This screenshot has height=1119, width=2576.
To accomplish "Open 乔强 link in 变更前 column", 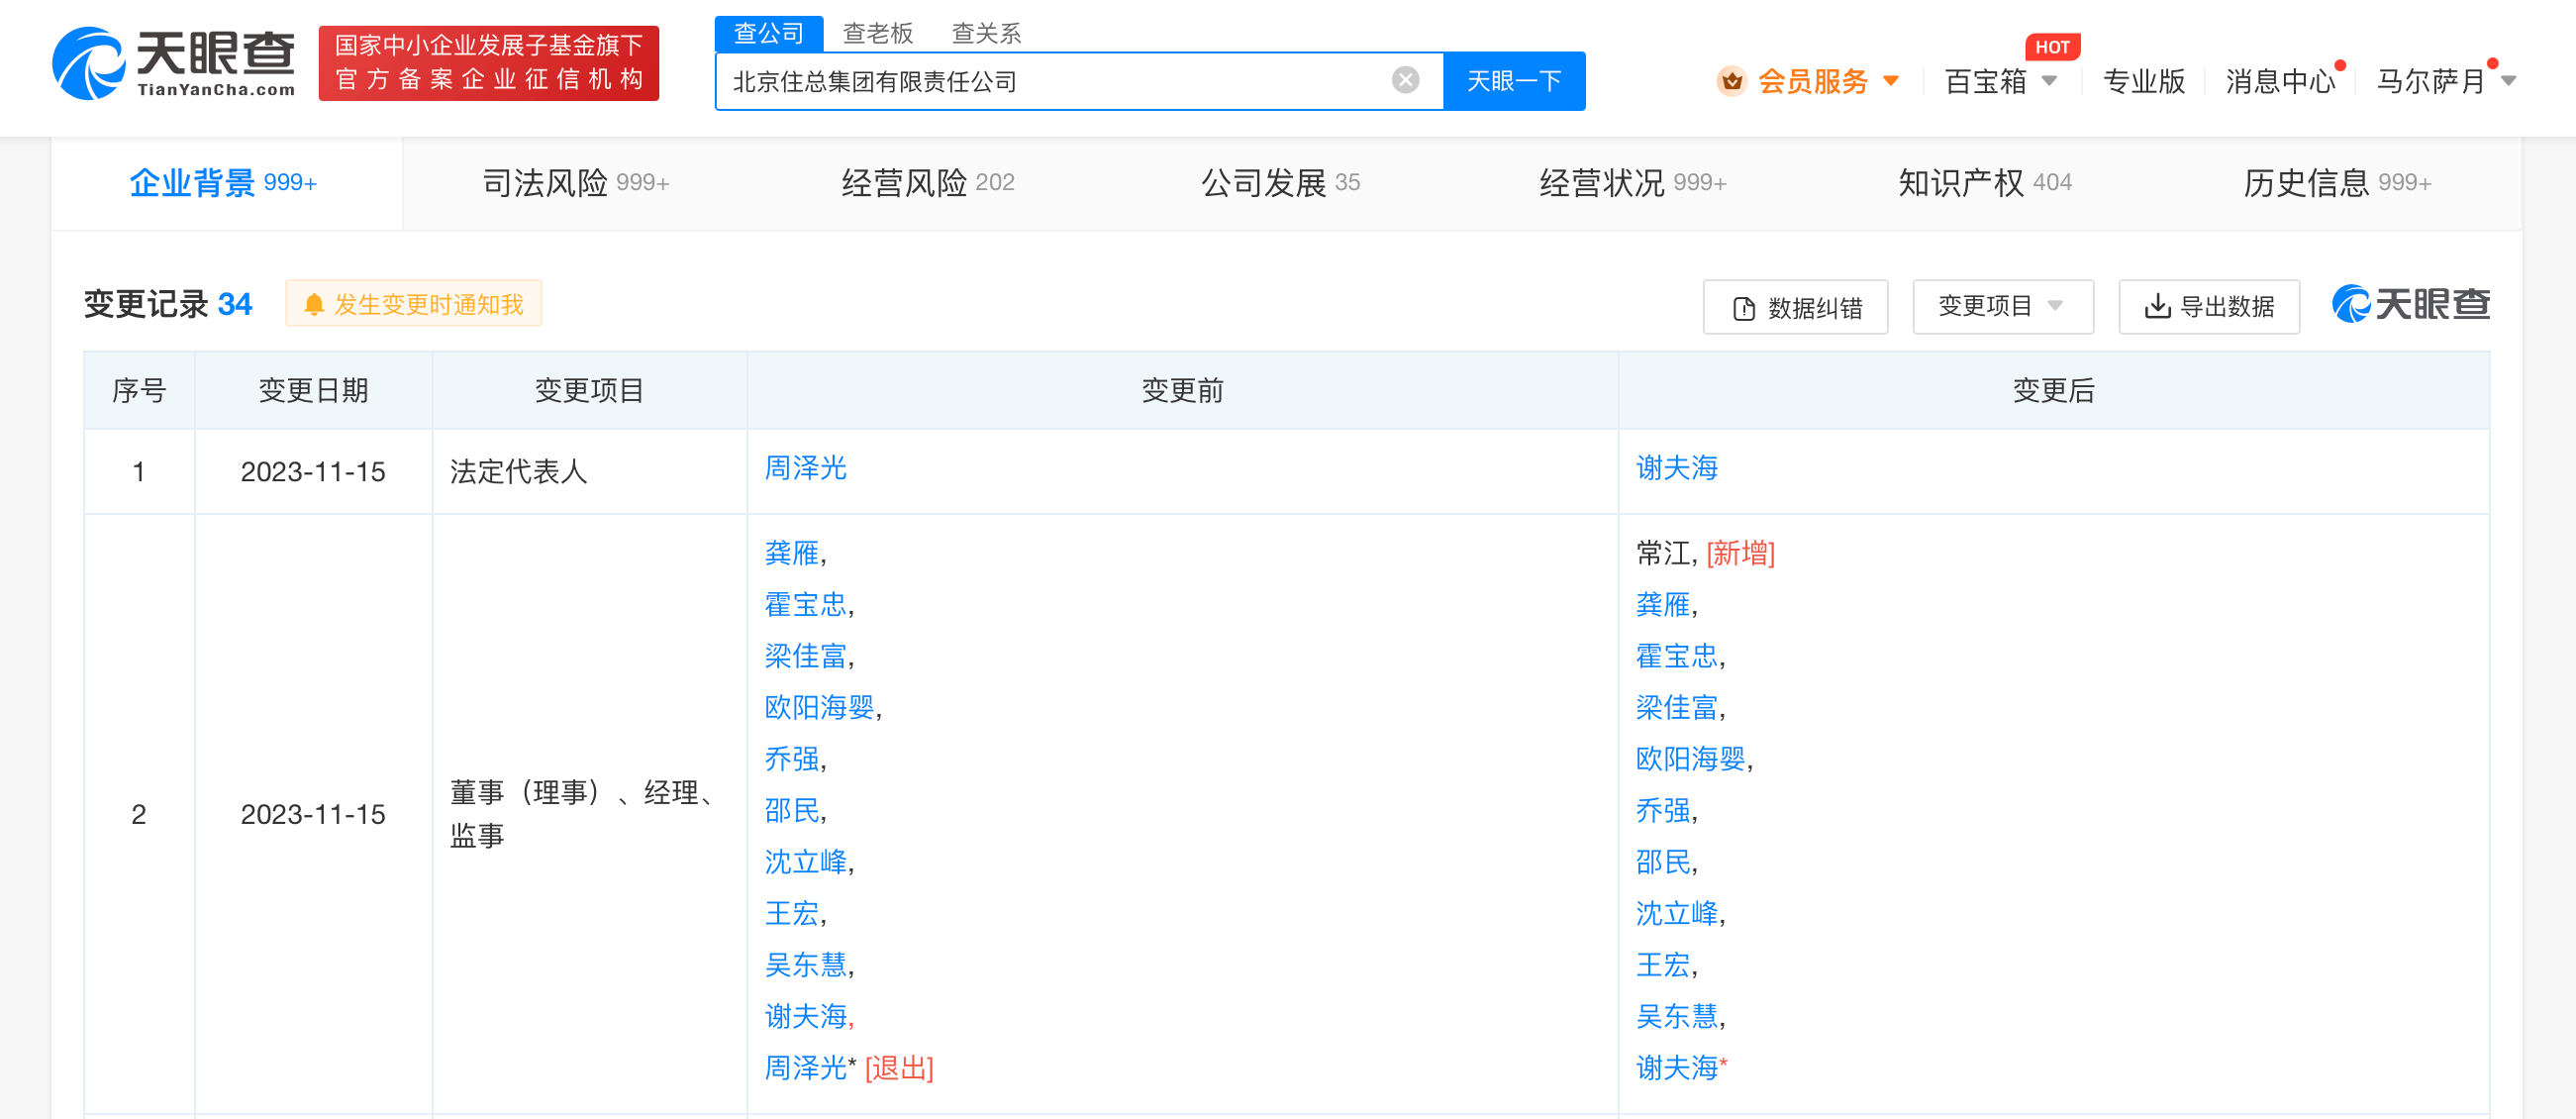I will (x=792, y=759).
